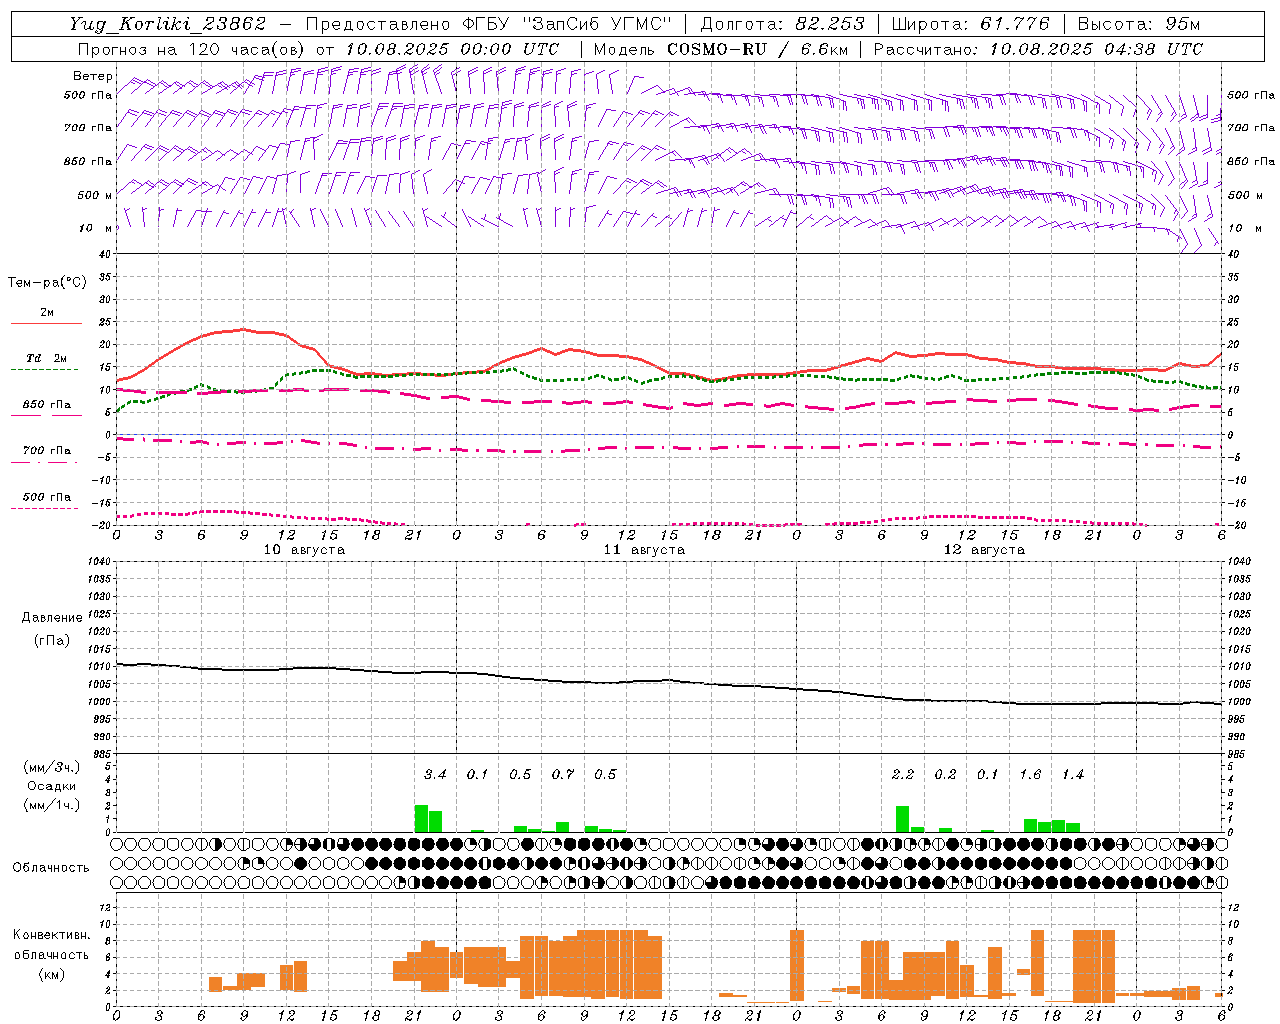Click the Модель COSMO-RU / 6.6км label
This screenshot has height=1024, width=1280.
(x=719, y=49)
